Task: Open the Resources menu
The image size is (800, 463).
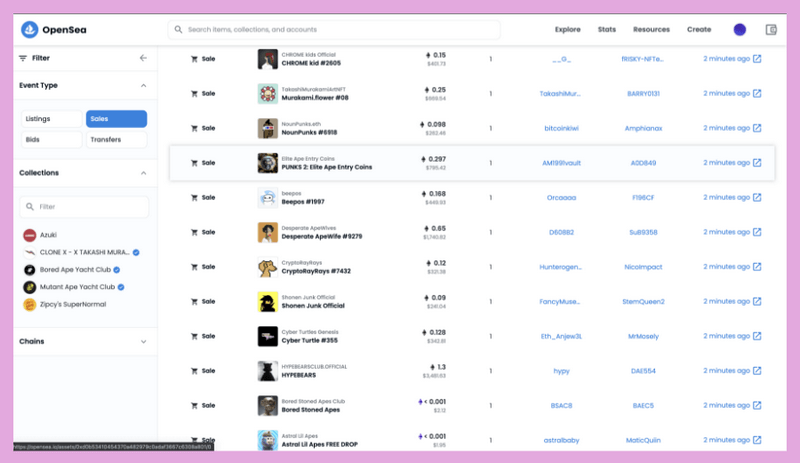Action: [651, 30]
